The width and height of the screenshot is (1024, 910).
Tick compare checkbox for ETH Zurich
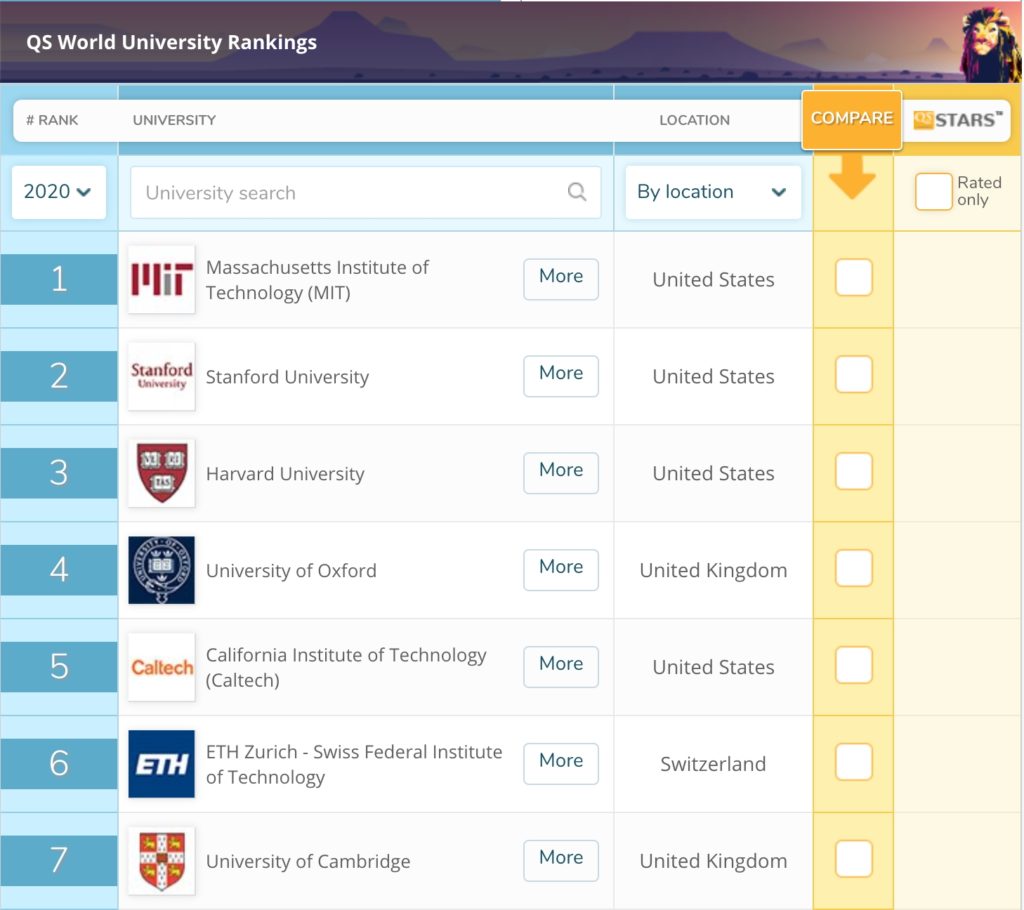[854, 762]
